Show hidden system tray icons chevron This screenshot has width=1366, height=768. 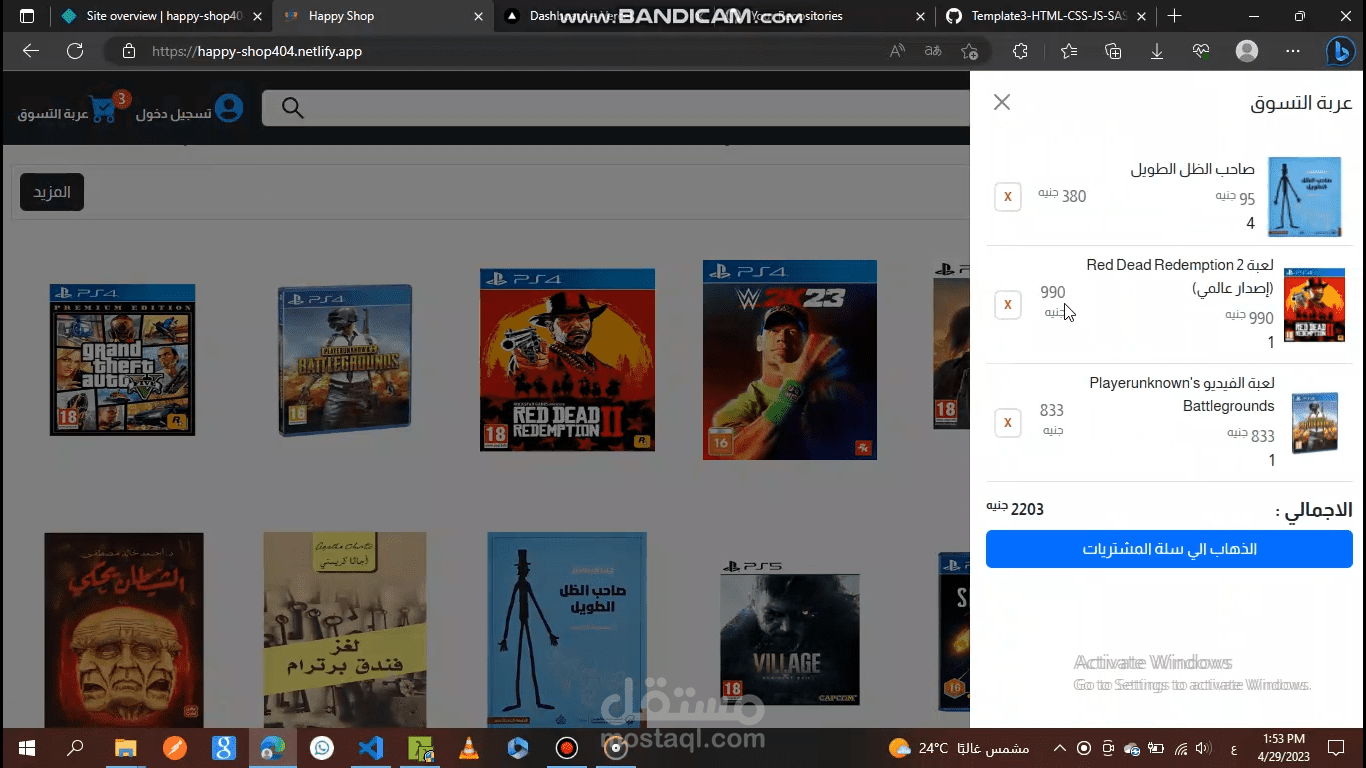(1060, 748)
